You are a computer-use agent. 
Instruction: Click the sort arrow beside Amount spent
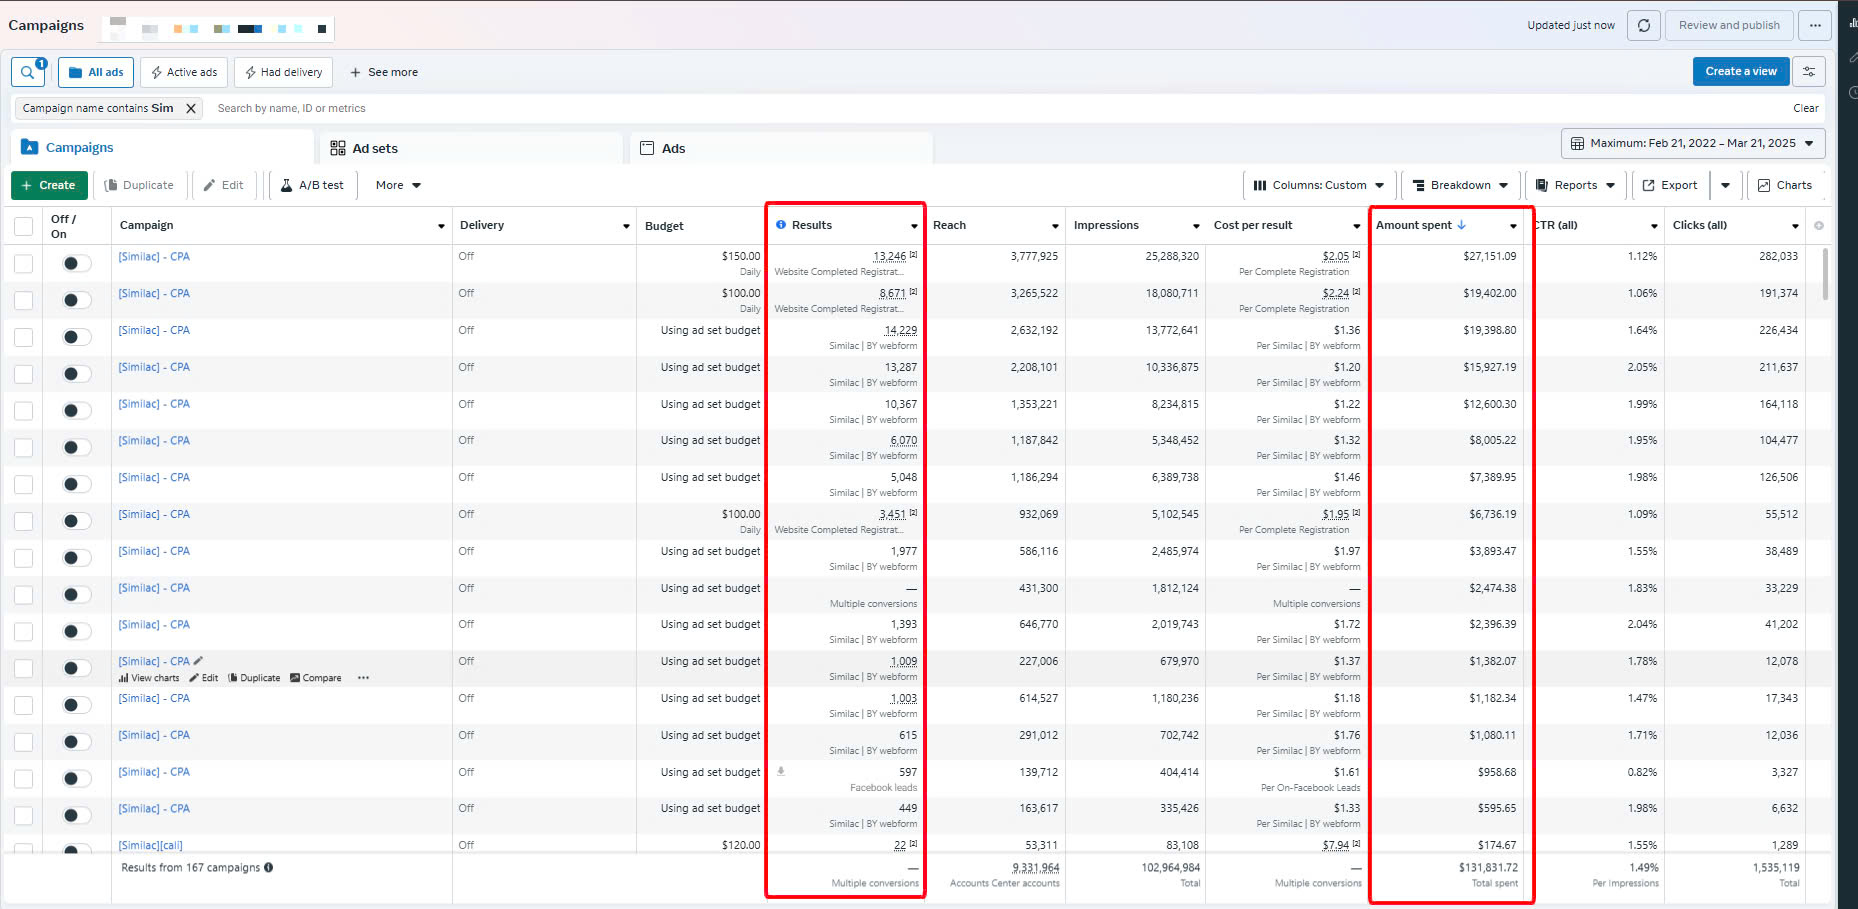pos(1461,225)
